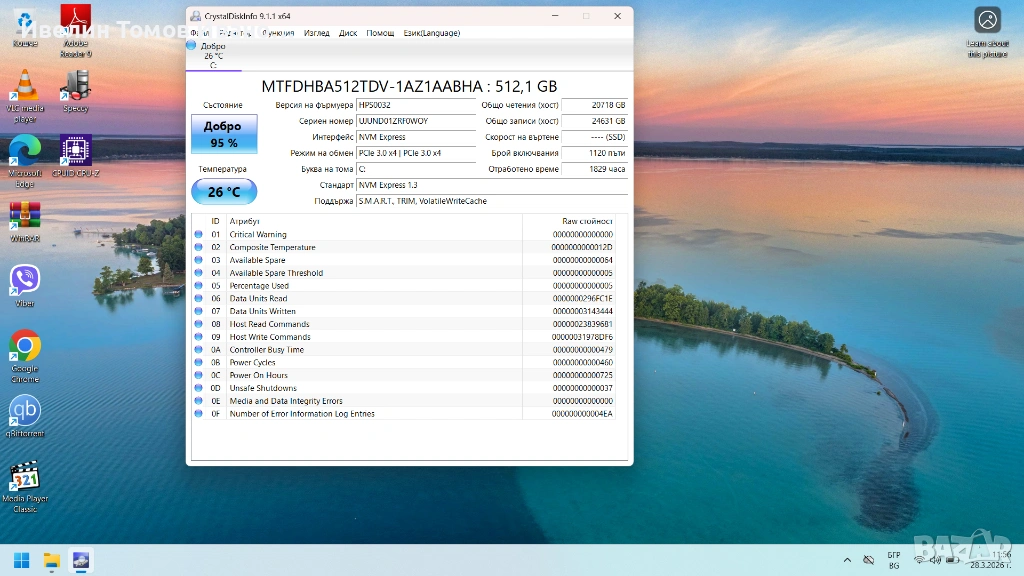Open the Помощ menu

point(380,33)
